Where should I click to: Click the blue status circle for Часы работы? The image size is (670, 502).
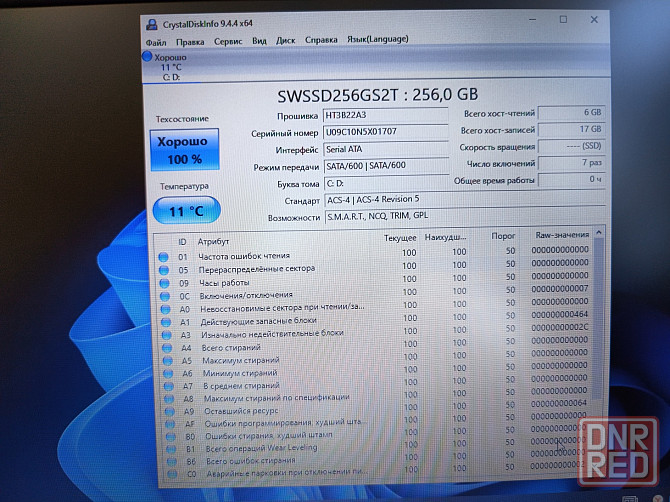click(164, 283)
